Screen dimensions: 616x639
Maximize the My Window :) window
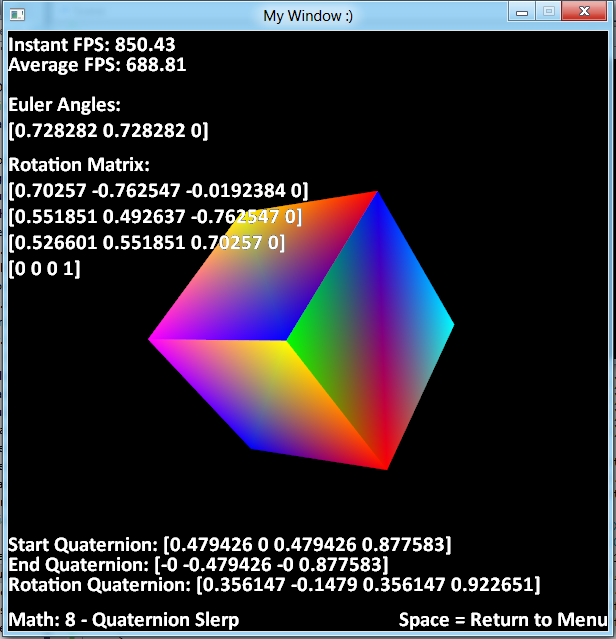pyautogui.click(x=548, y=11)
